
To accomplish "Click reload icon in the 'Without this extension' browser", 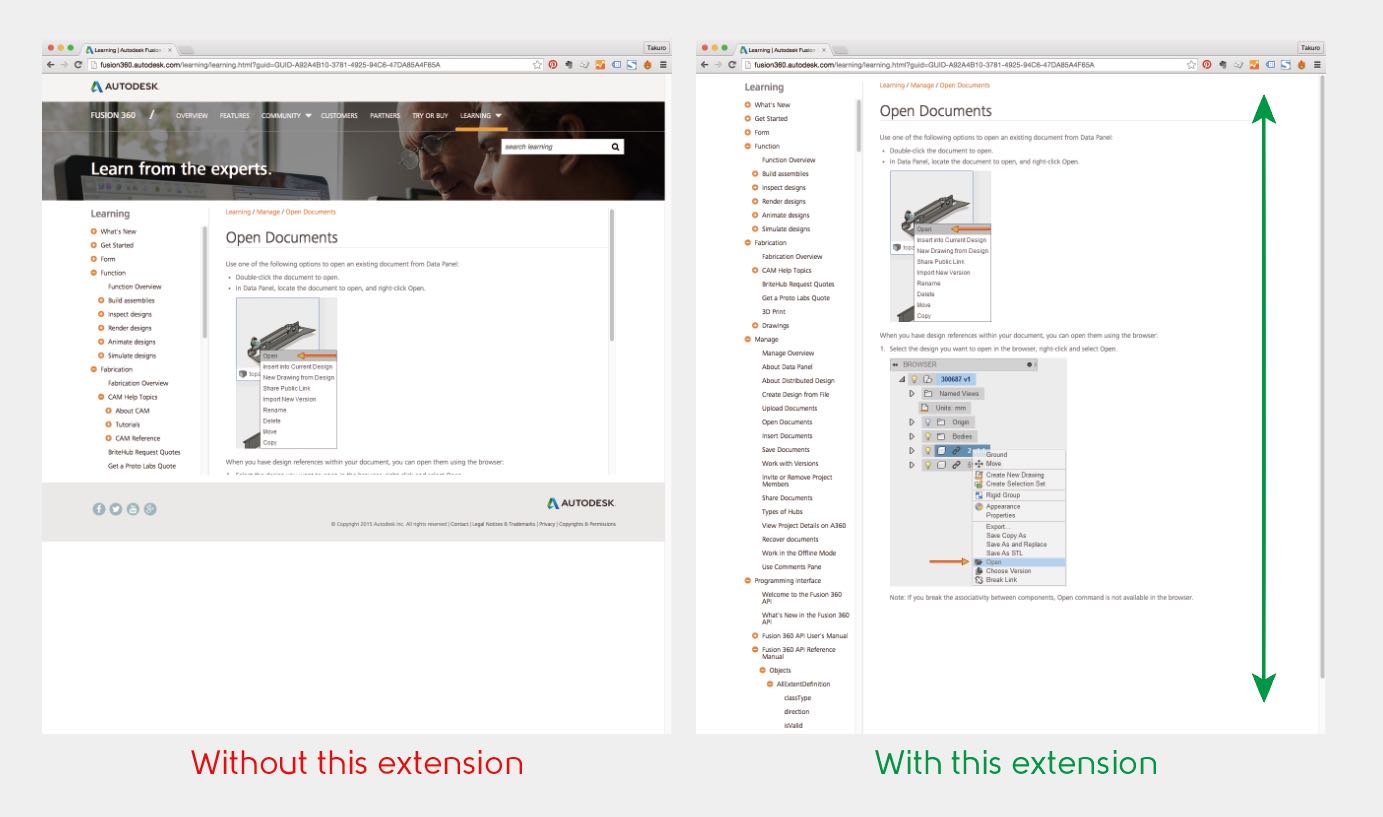I will (77, 64).
